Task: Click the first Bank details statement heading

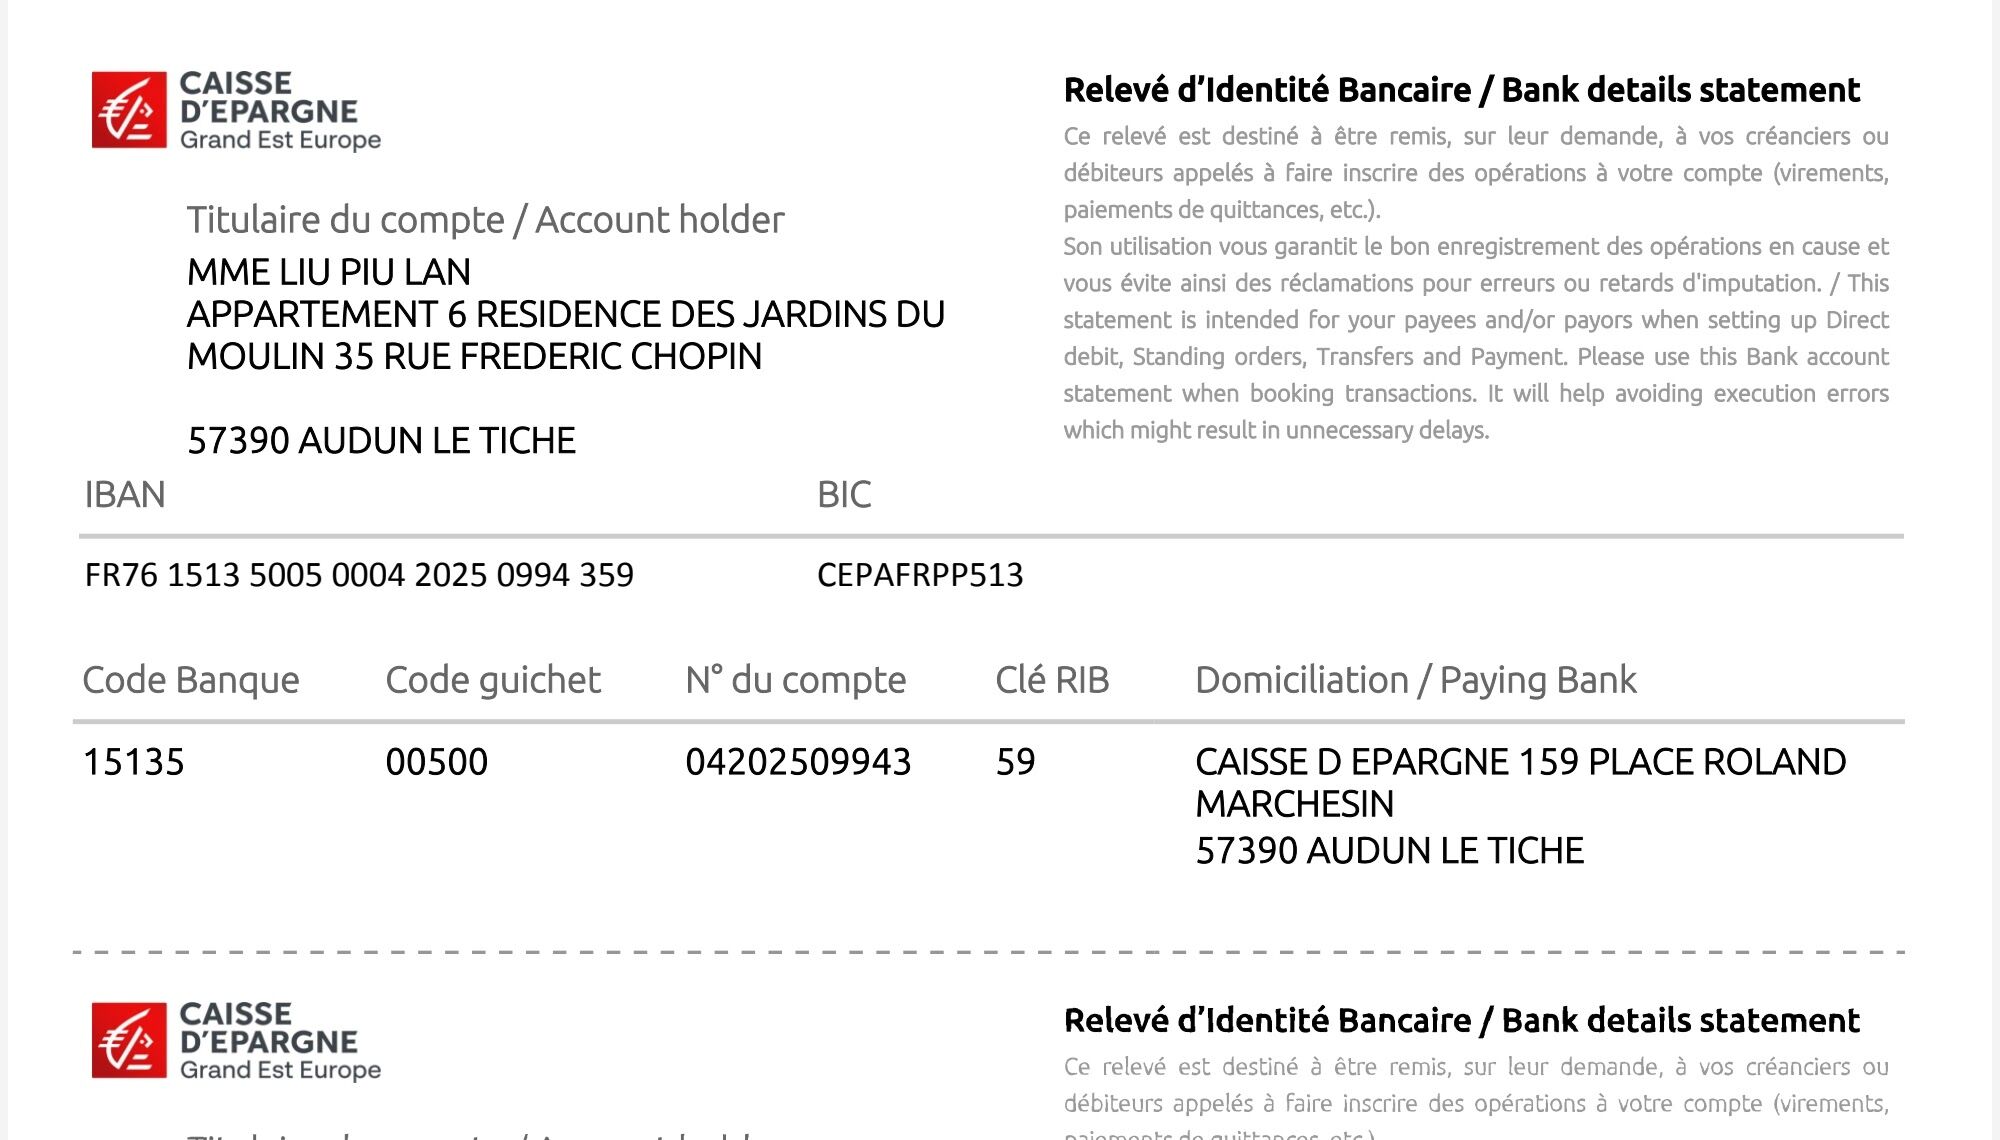Action: point(1461,90)
